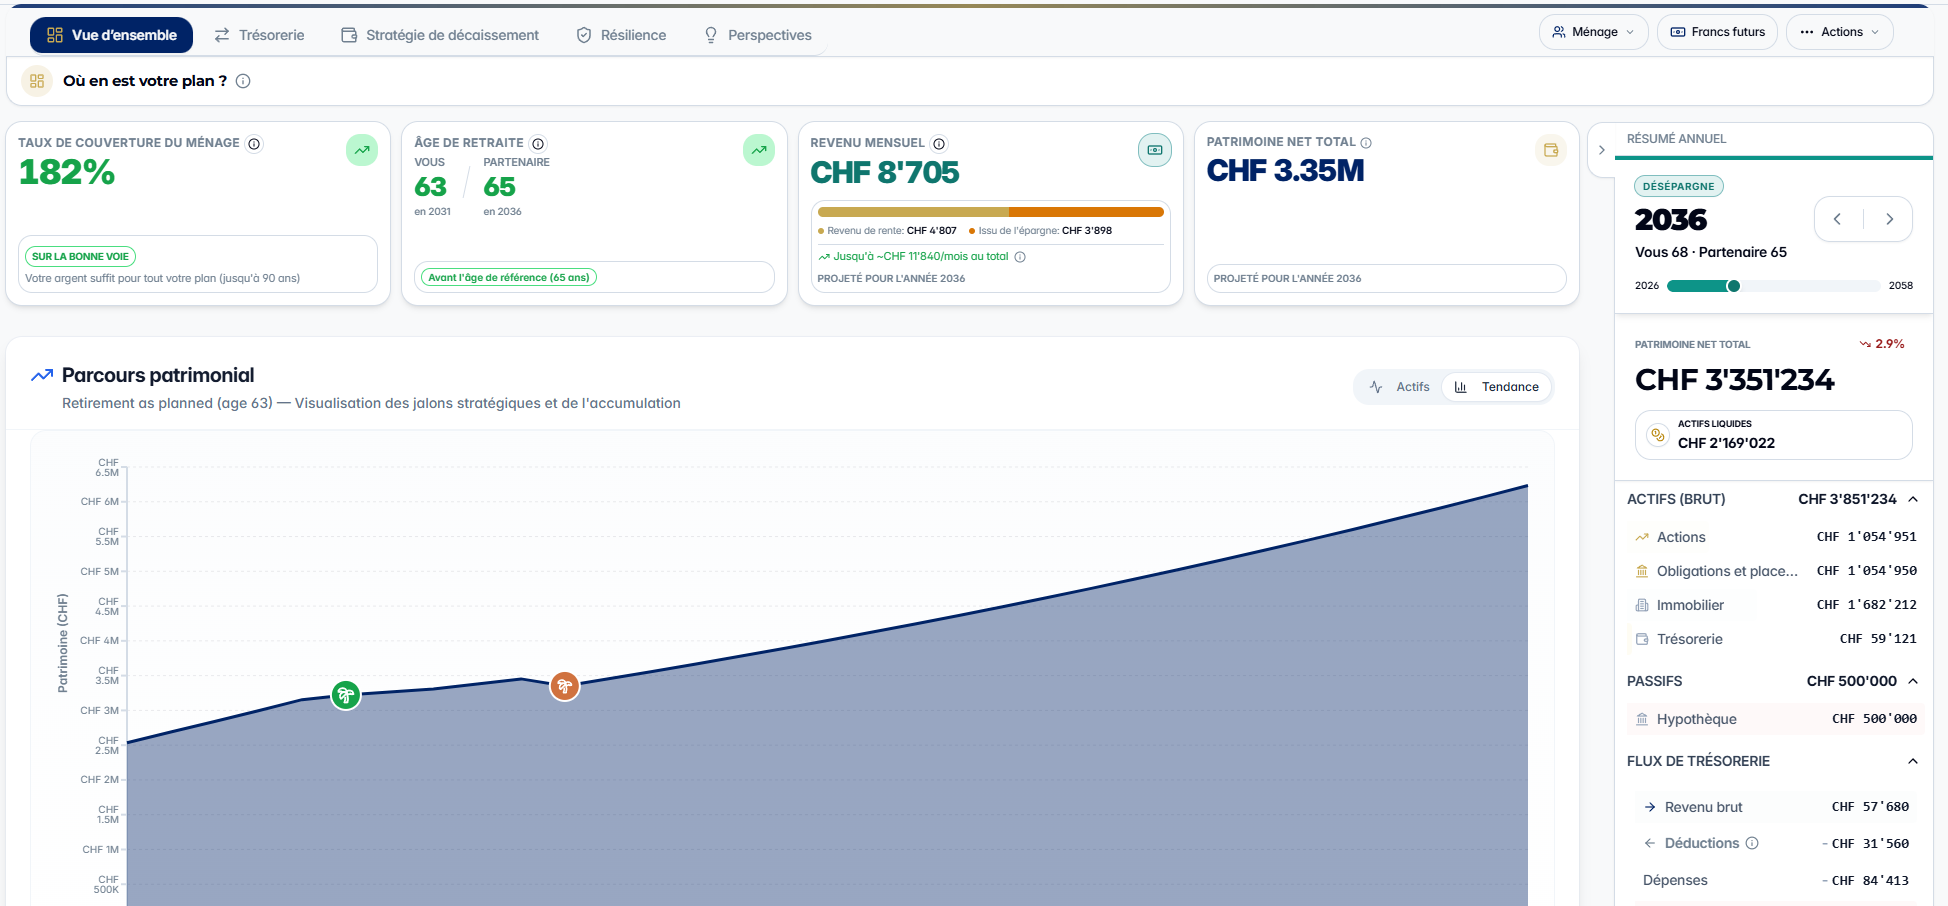Viewport: 1948px width, 906px height.
Task: Switch to the Trésorerie tab
Action: click(x=259, y=35)
